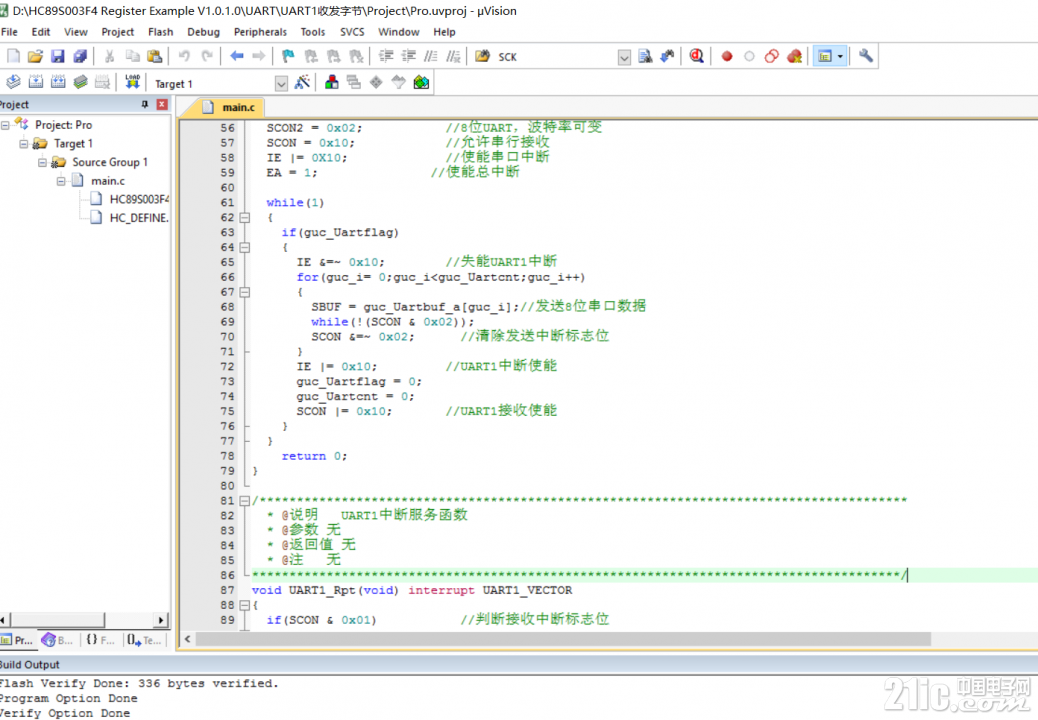
Task: Navigate backwards with the blue left arrow
Action: coord(236,56)
